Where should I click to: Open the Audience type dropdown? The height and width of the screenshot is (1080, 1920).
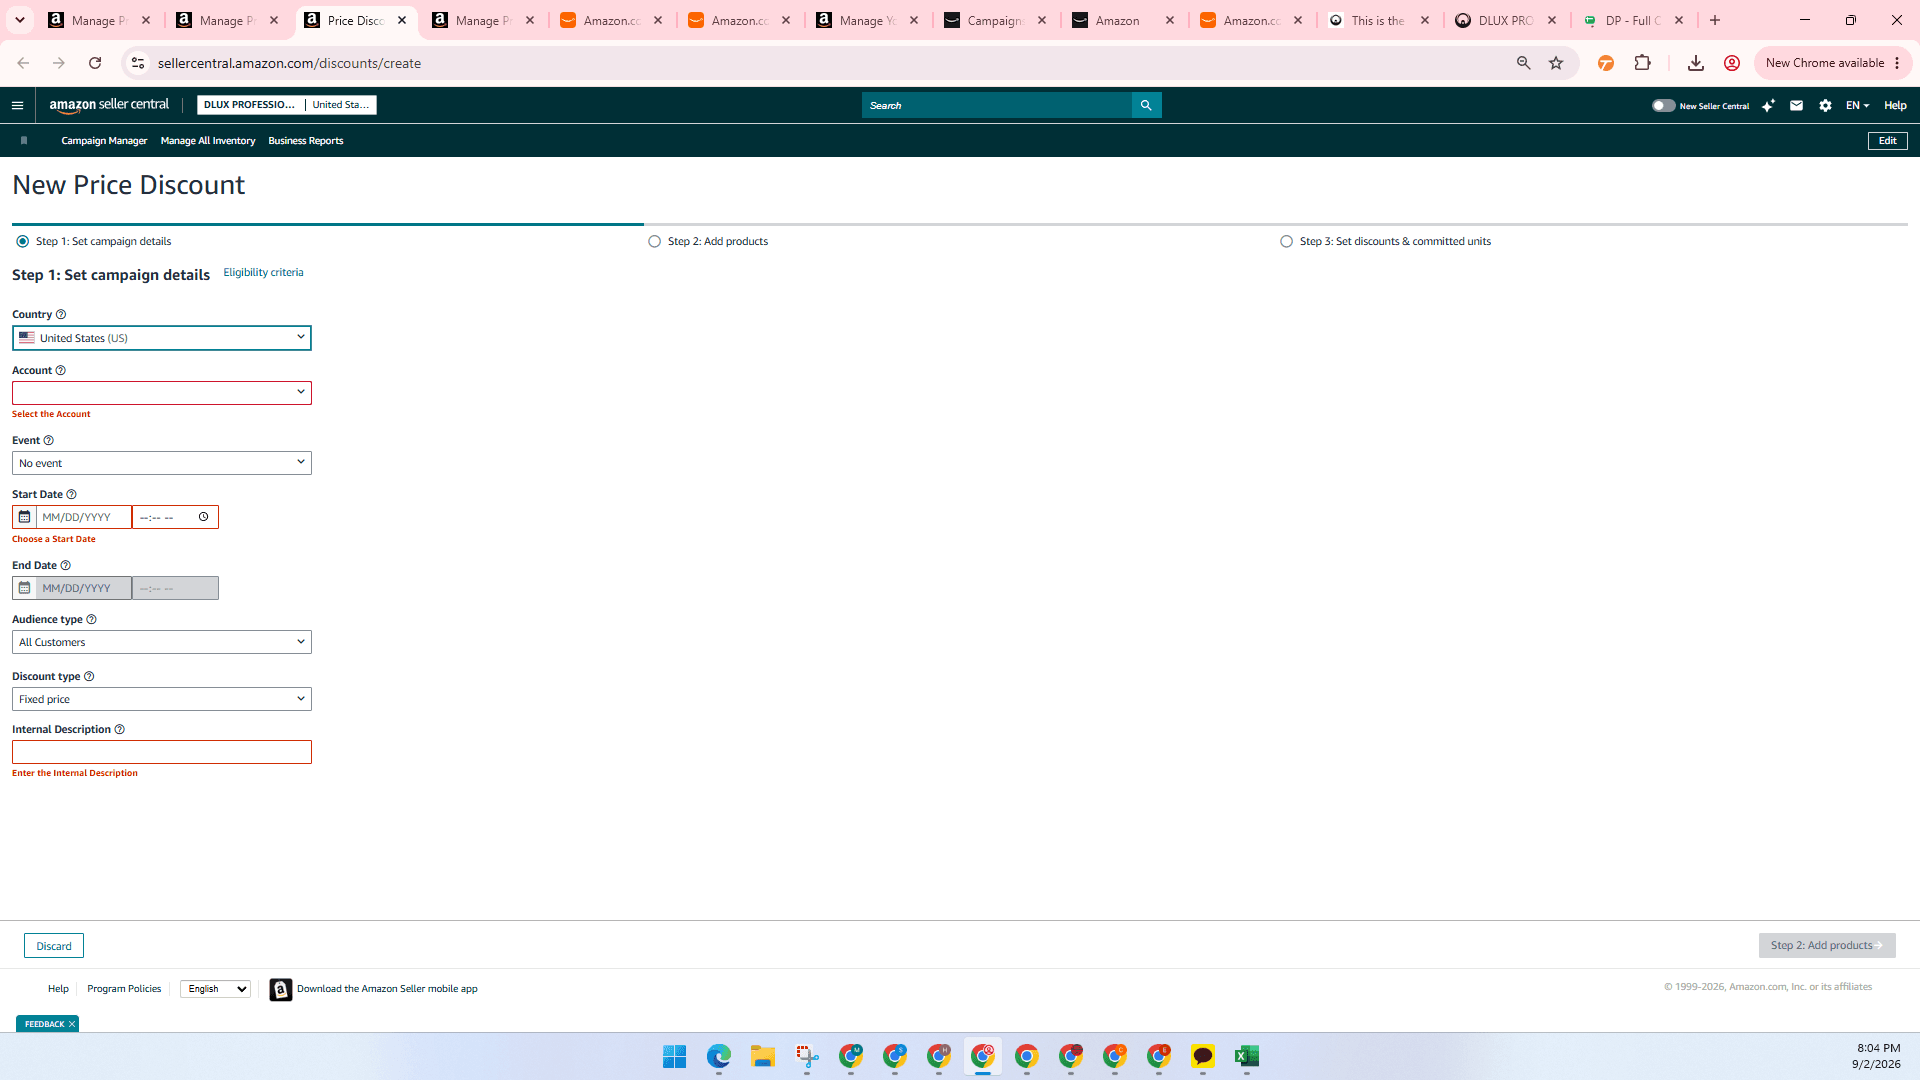[x=162, y=642]
